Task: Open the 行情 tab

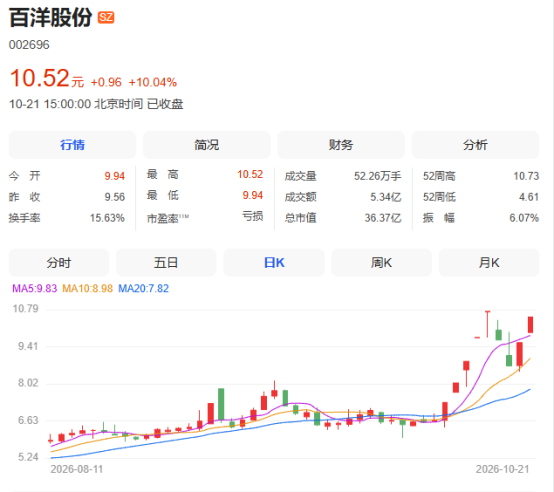Action: [x=72, y=145]
